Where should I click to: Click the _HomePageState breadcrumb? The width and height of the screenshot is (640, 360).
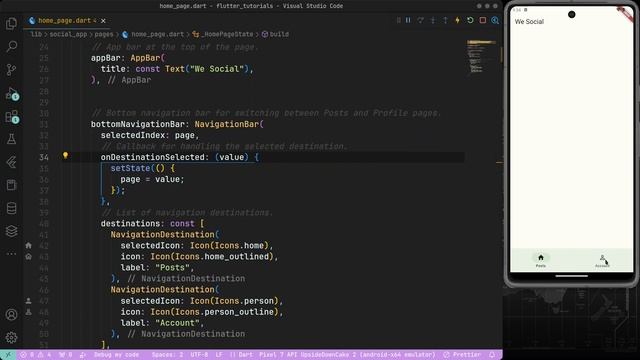[x=227, y=34]
